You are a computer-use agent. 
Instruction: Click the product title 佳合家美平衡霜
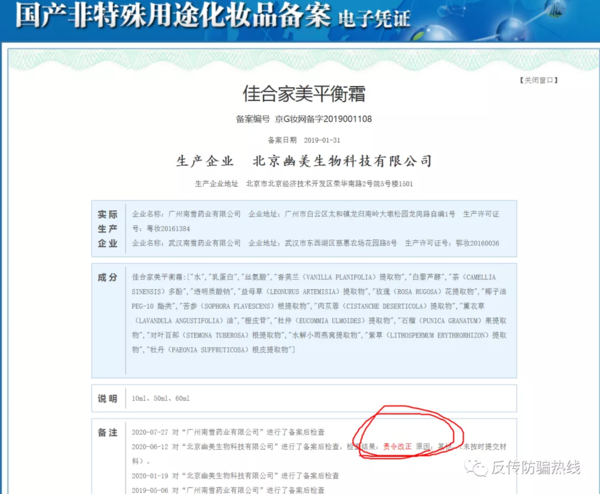[x=299, y=95]
